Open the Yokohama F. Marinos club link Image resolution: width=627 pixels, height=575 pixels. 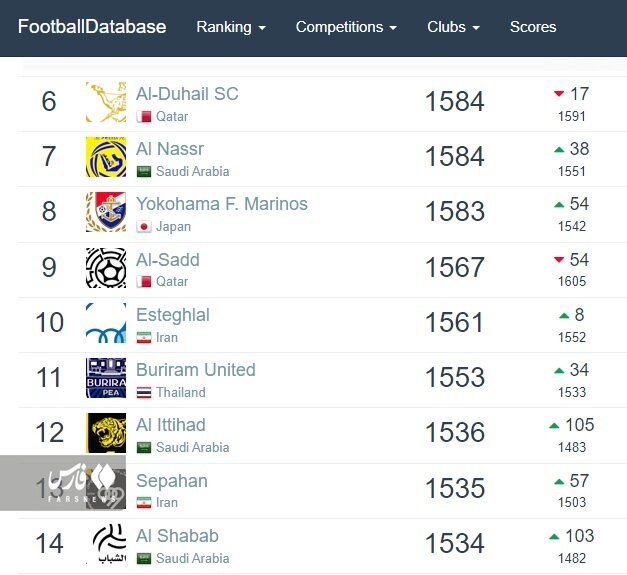(x=222, y=204)
